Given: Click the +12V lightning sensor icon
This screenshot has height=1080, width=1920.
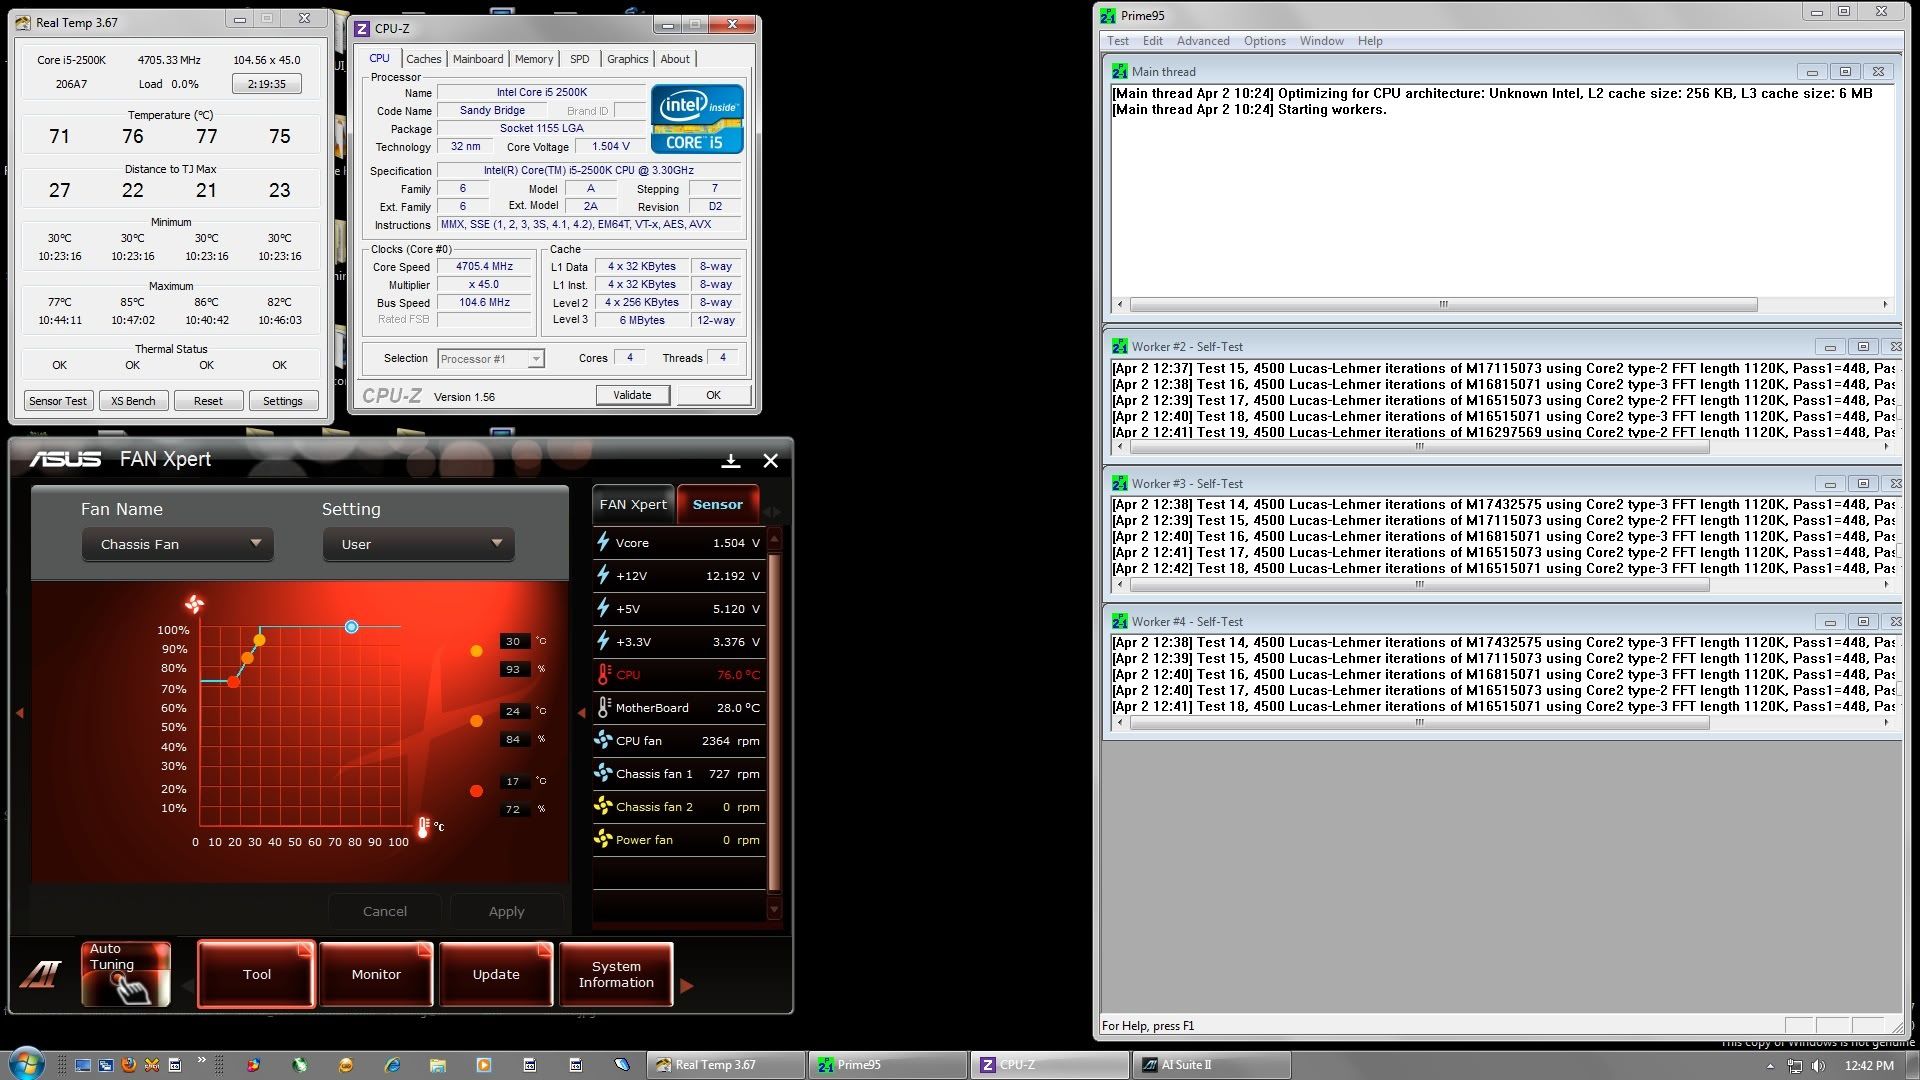Looking at the screenshot, I should [x=603, y=575].
